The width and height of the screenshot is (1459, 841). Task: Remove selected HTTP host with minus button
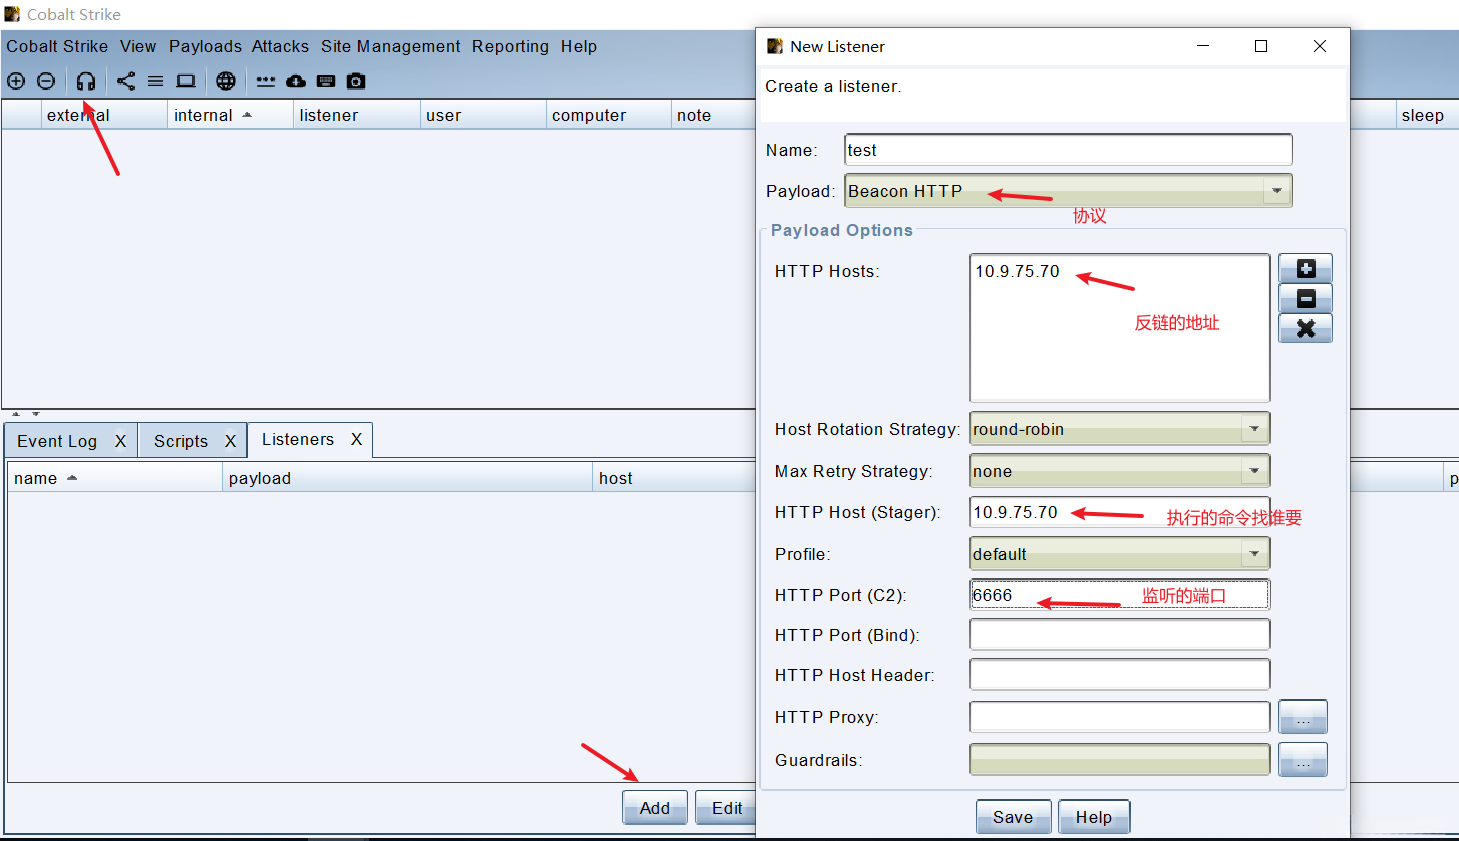point(1305,298)
